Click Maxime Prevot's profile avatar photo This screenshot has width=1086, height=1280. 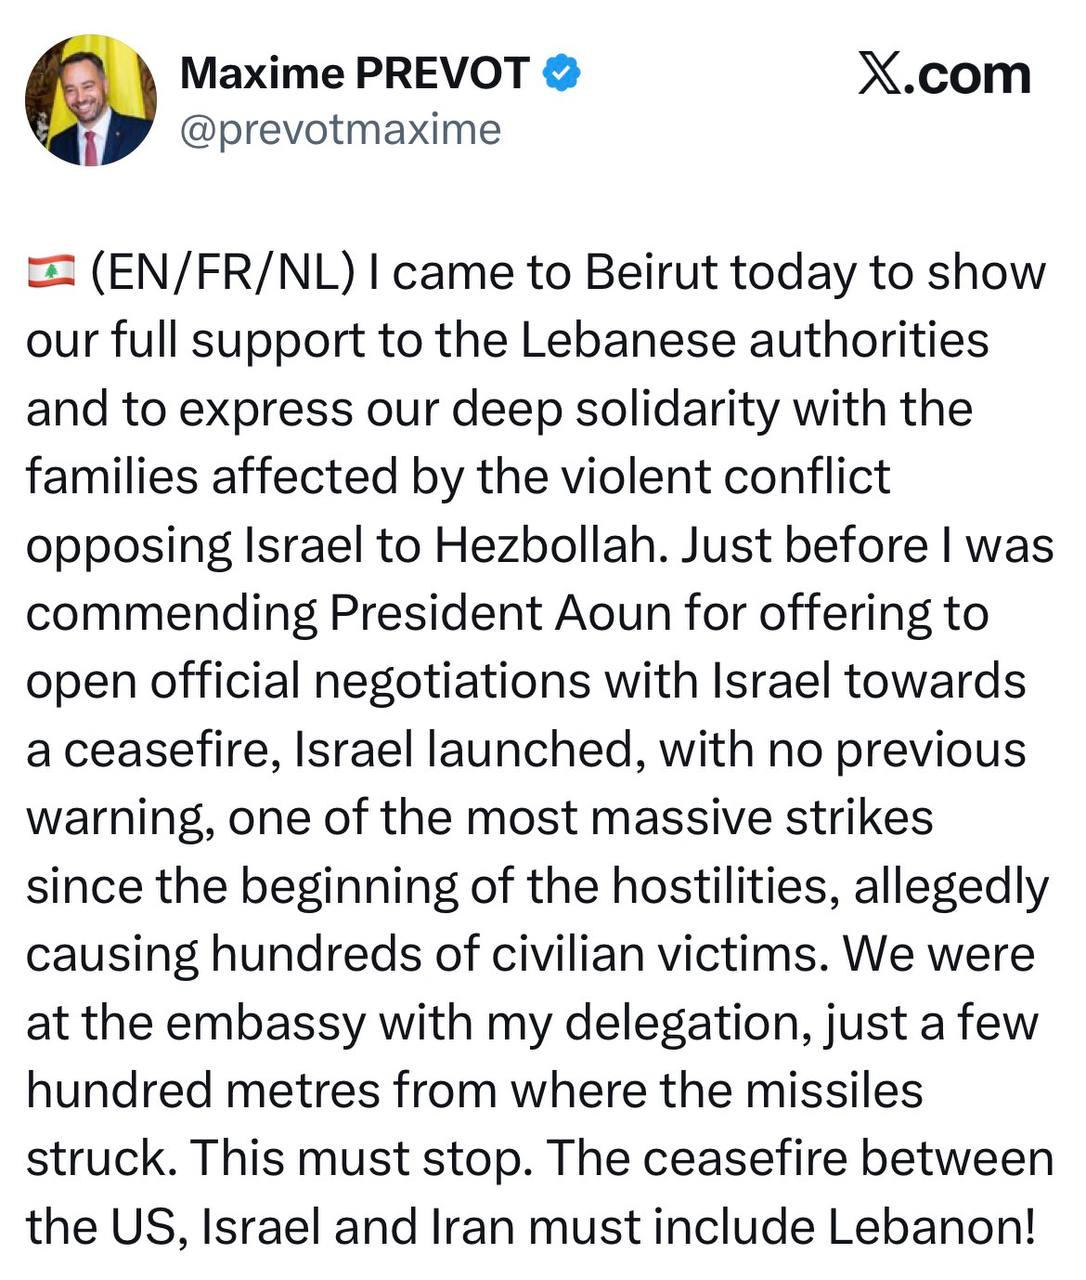[x=90, y=100]
